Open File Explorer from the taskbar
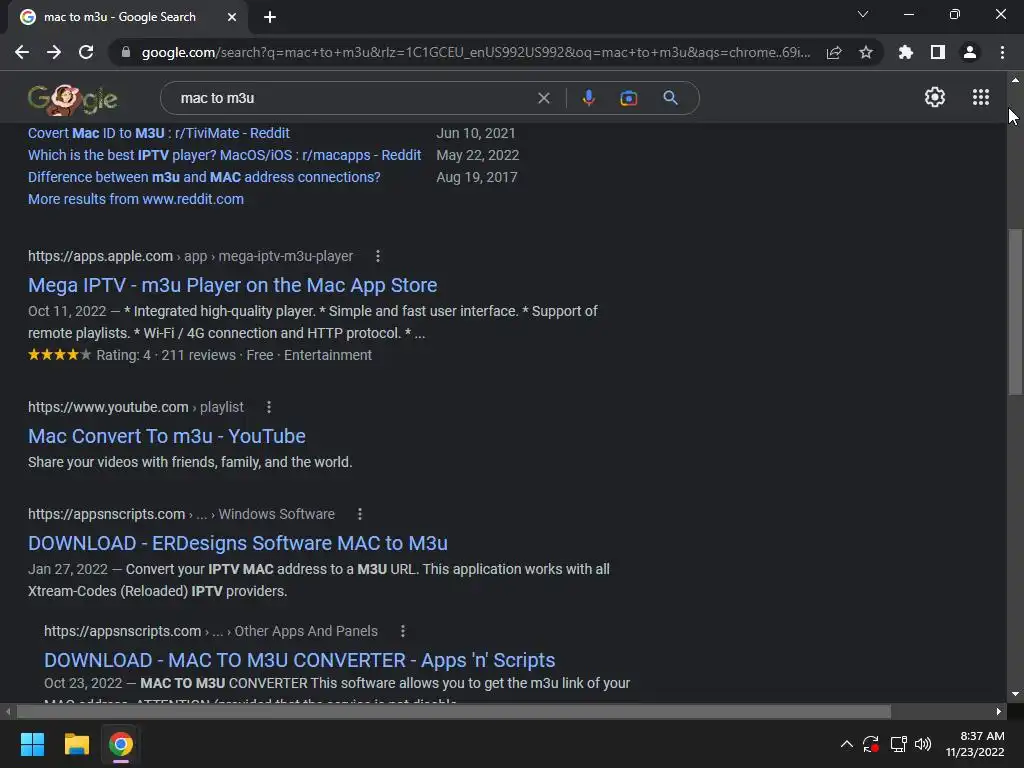The image size is (1024, 768). [x=76, y=744]
